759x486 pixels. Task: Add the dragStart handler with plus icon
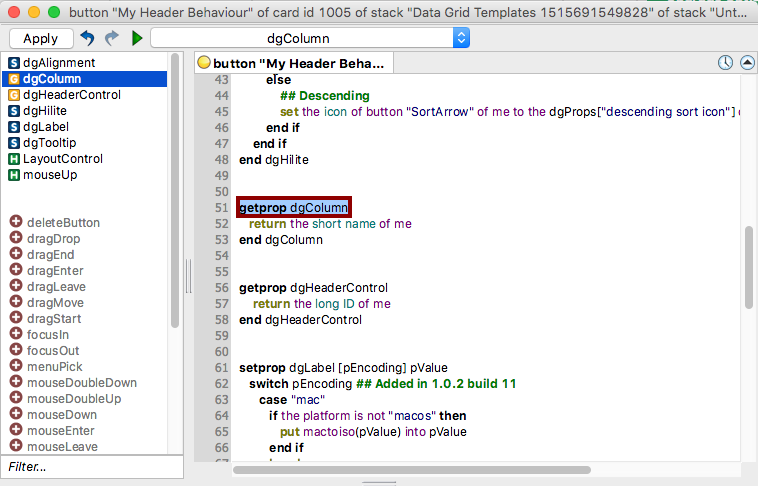coord(16,318)
